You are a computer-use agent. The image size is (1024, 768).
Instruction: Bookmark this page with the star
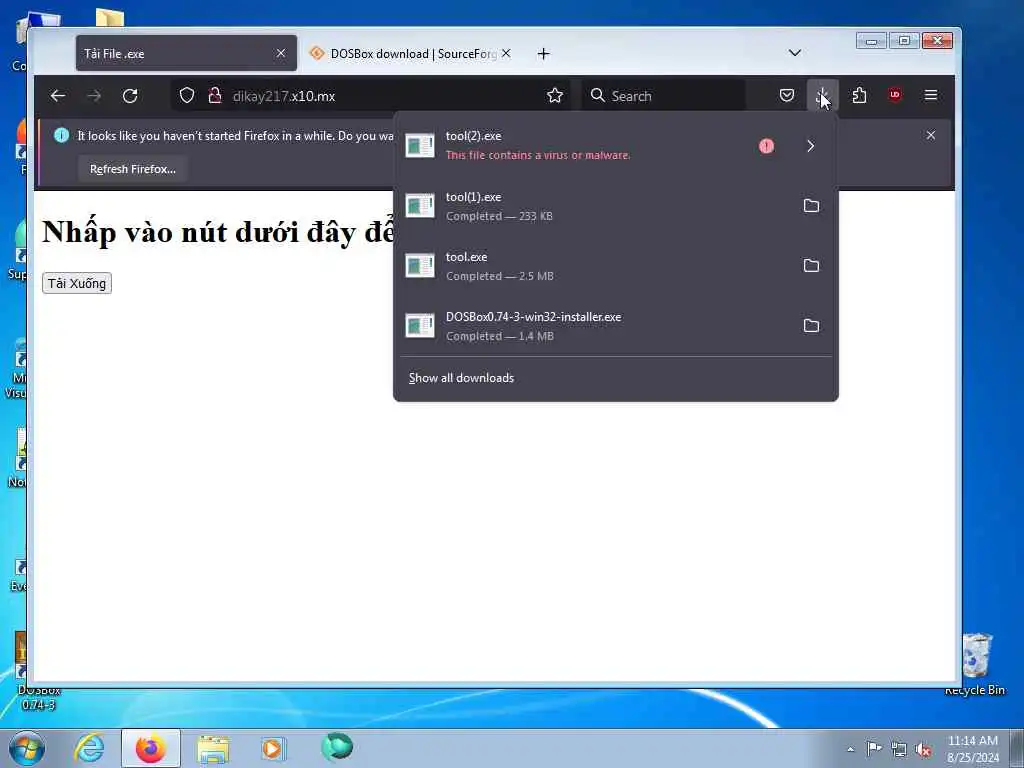(555, 96)
